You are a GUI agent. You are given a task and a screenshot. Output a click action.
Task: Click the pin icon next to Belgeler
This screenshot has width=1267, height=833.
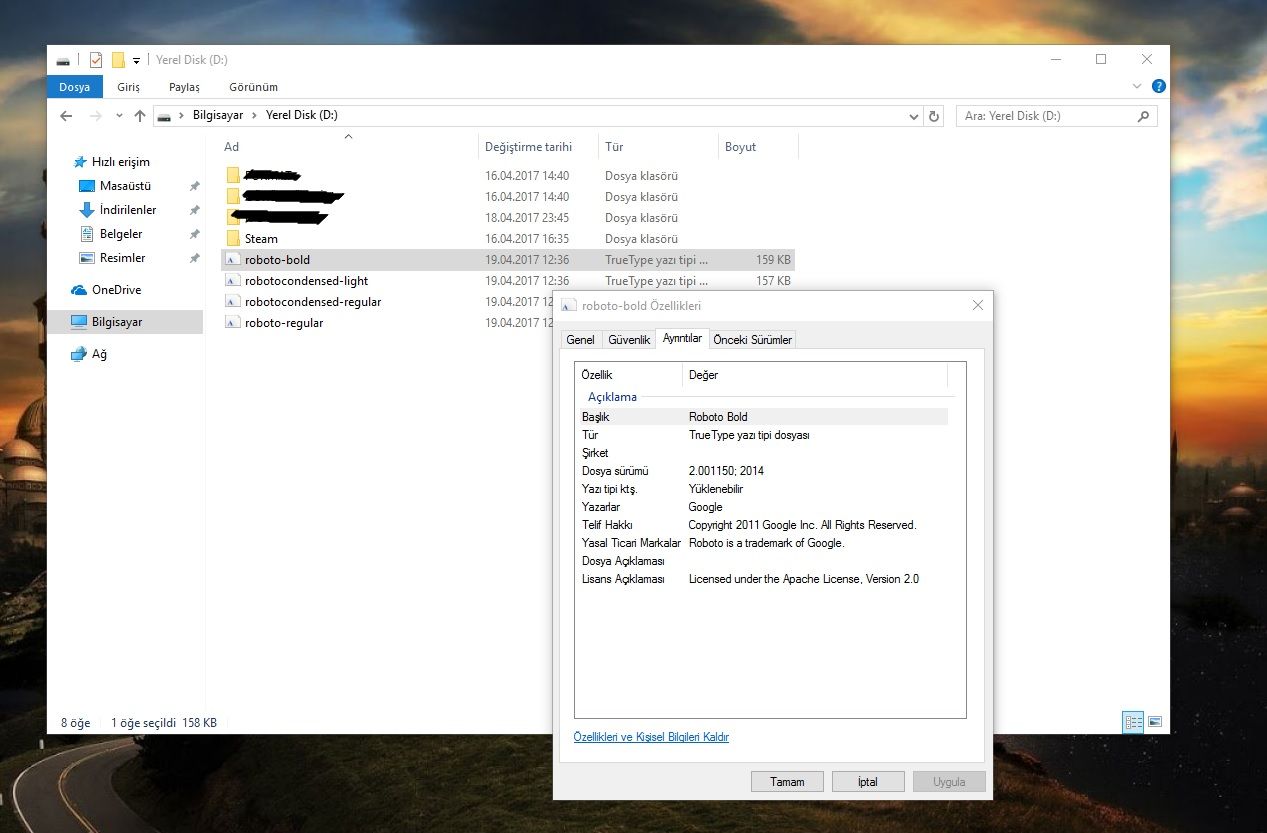coord(194,234)
